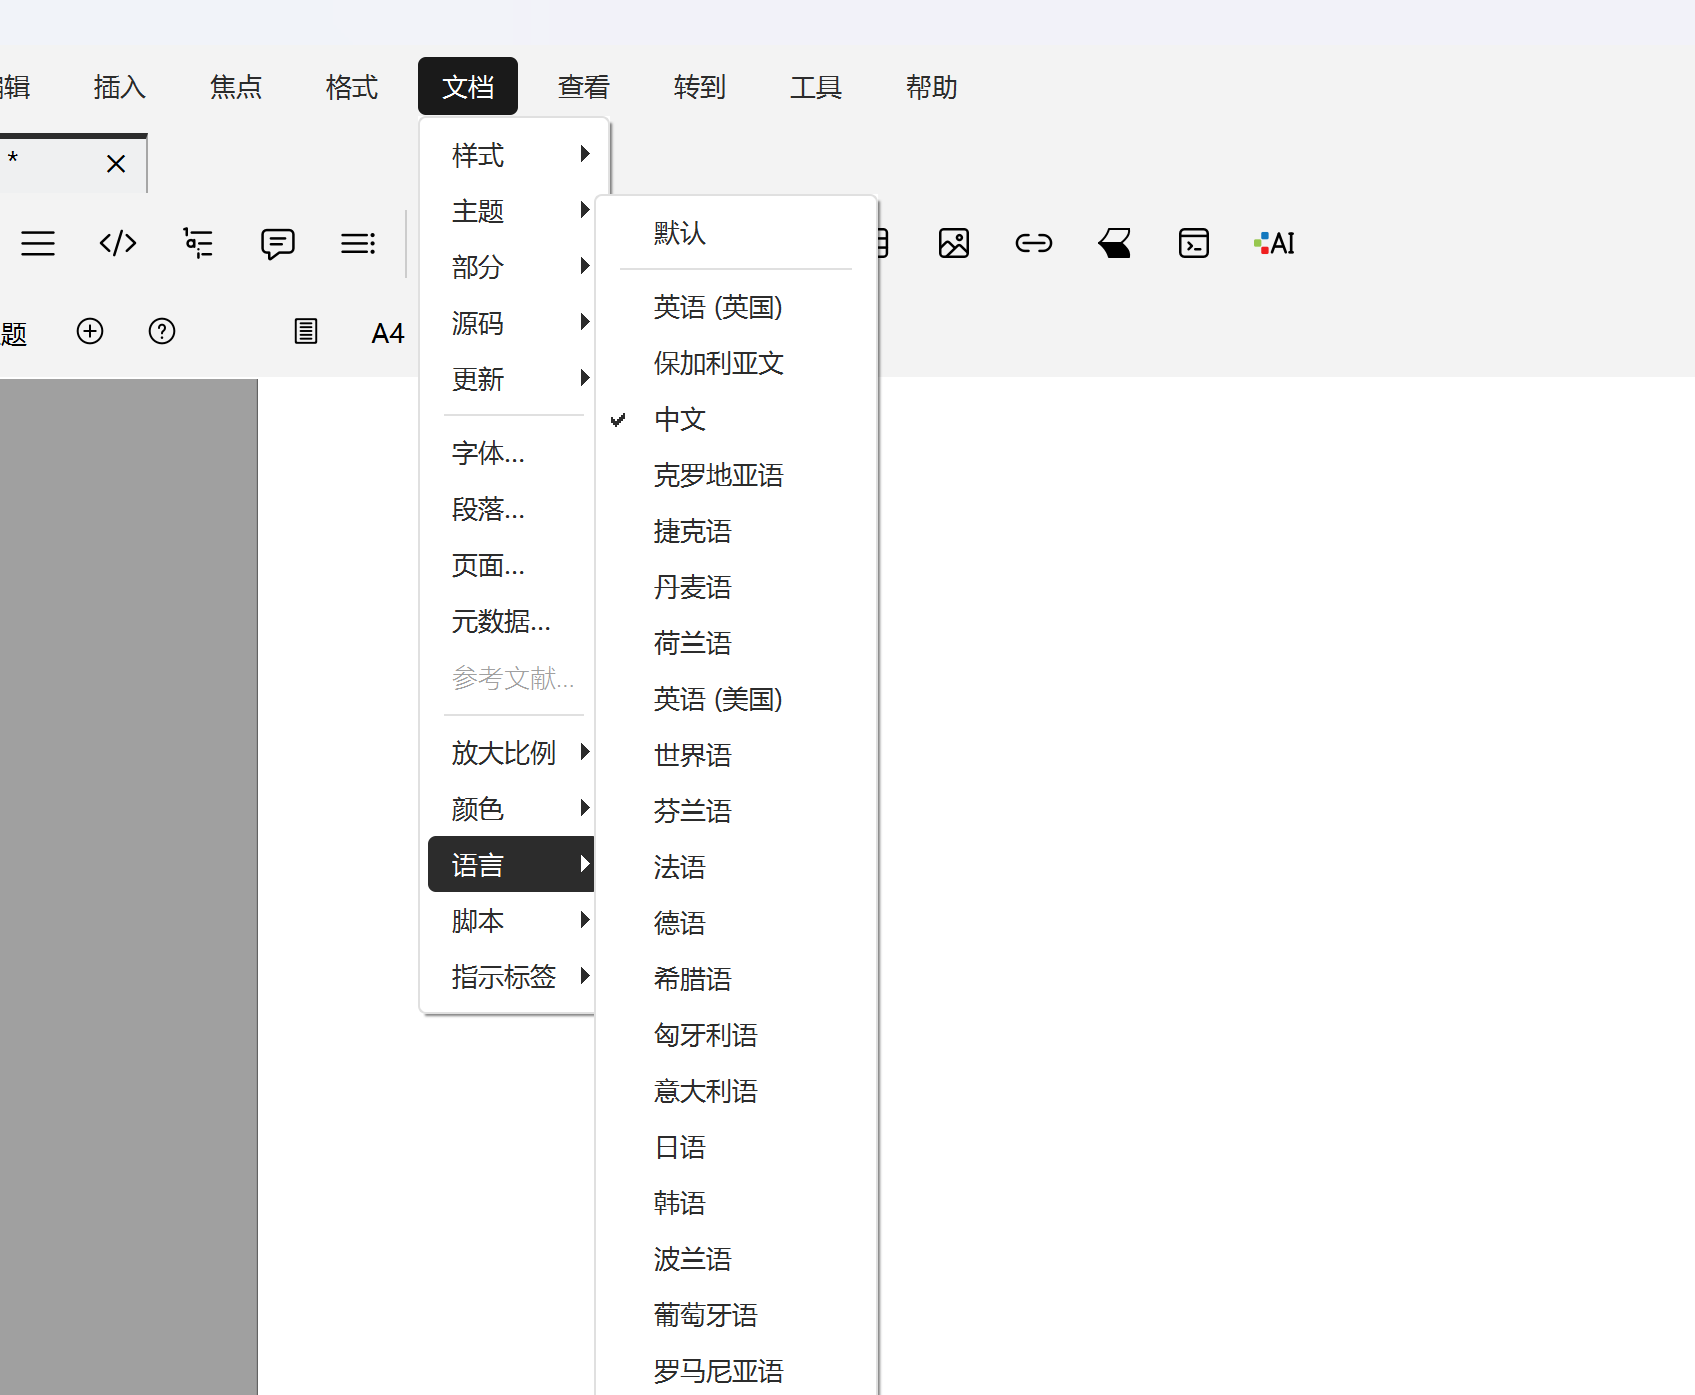Choose 日语 from the language list

click(680, 1147)
